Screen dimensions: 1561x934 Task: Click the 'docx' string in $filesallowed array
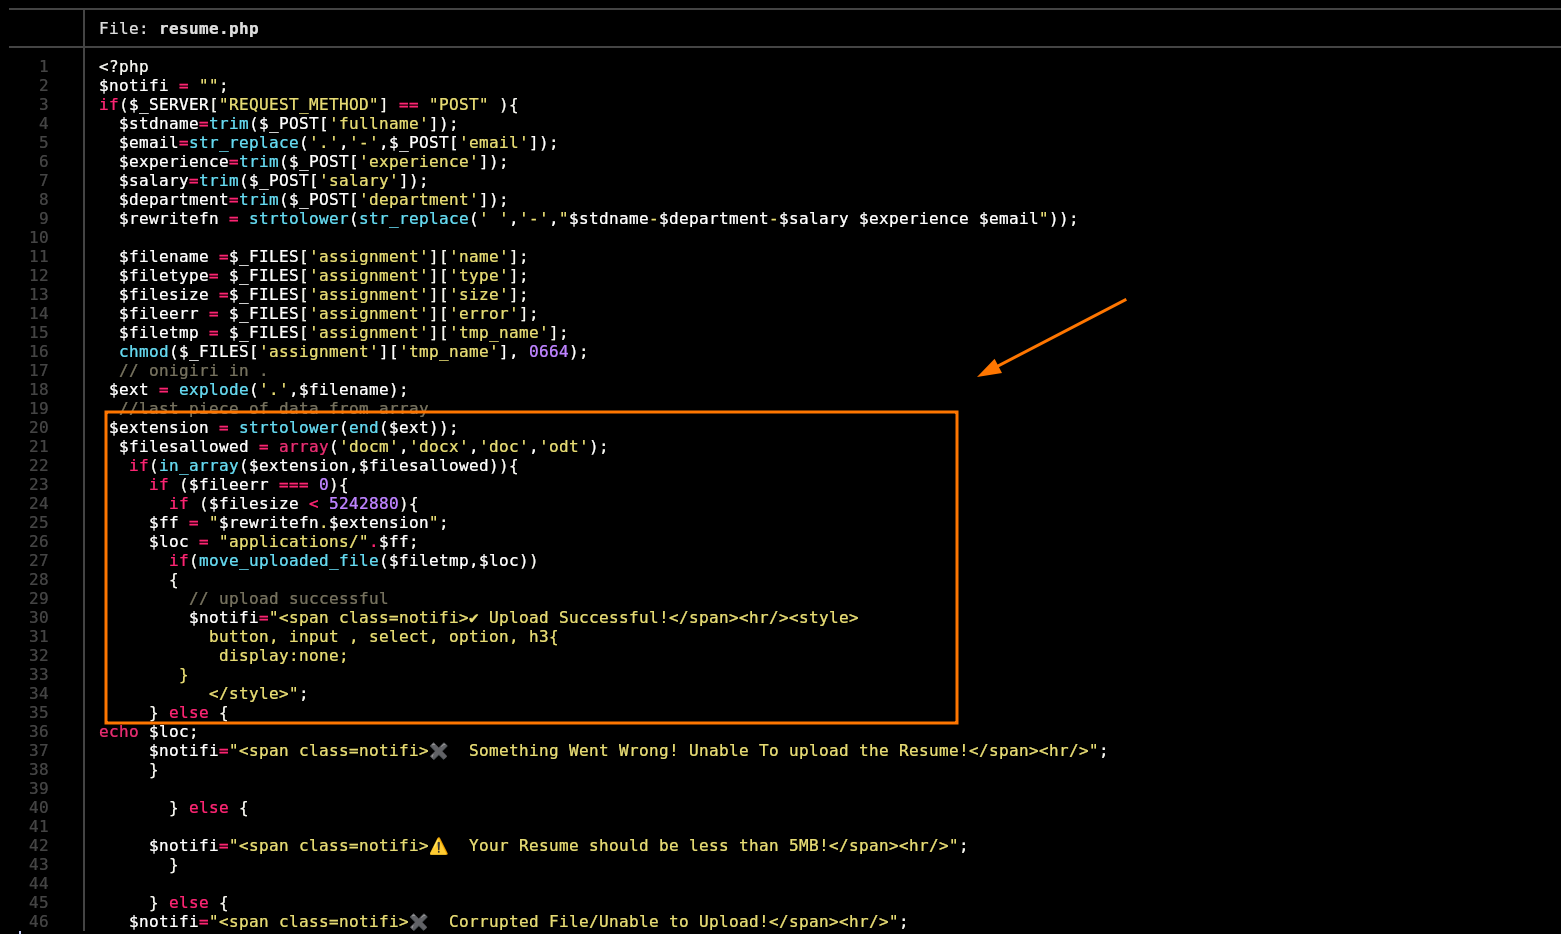pyautogui.click(x=439, y=447)
